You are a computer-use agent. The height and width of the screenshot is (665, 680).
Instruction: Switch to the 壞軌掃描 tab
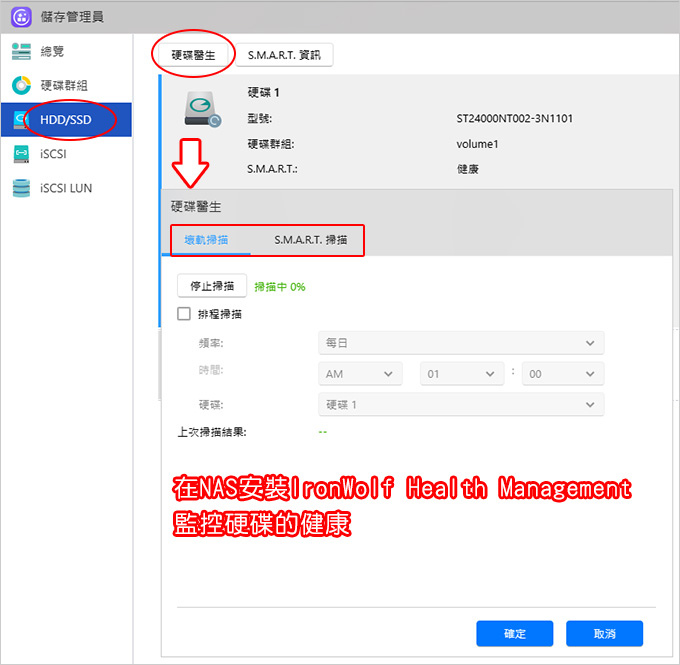pos(206,240)
